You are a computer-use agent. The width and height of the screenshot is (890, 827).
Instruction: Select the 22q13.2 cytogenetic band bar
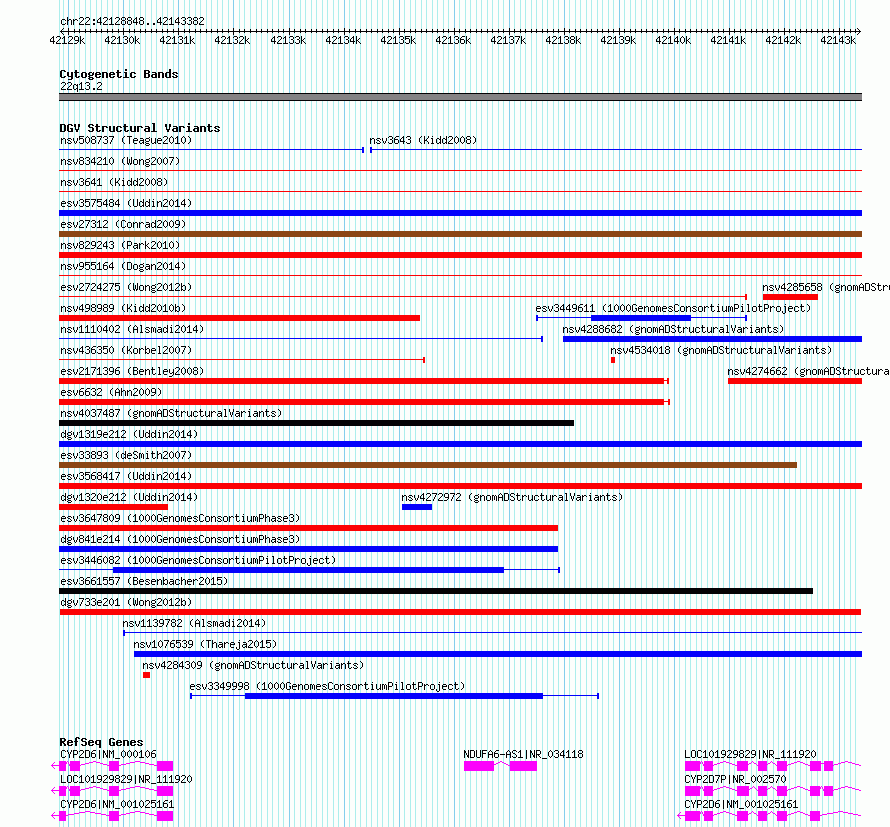click(x=460, y=97)
